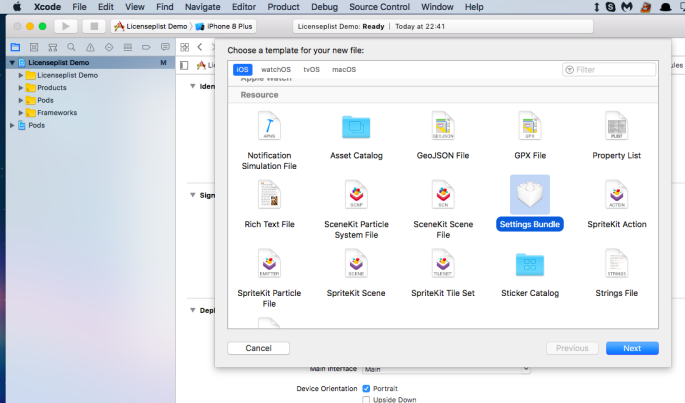Switch to the watchOS platform tab
The image size is (685, 403).
click(x=276, y=69)
